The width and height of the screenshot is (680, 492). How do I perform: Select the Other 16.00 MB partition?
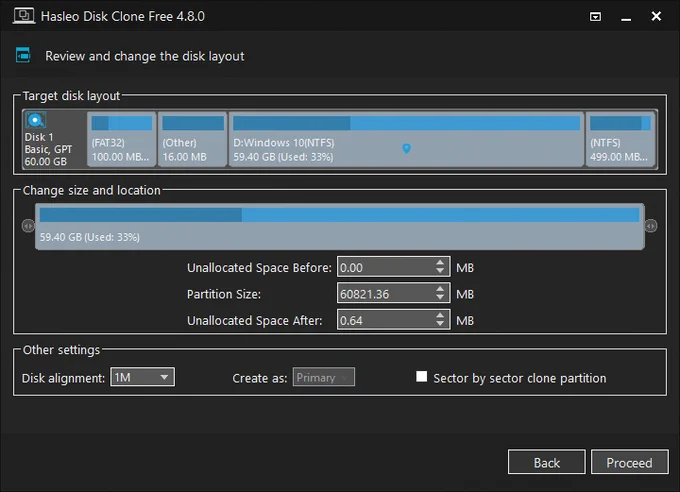pyautogui.click(x=193, y=139)
